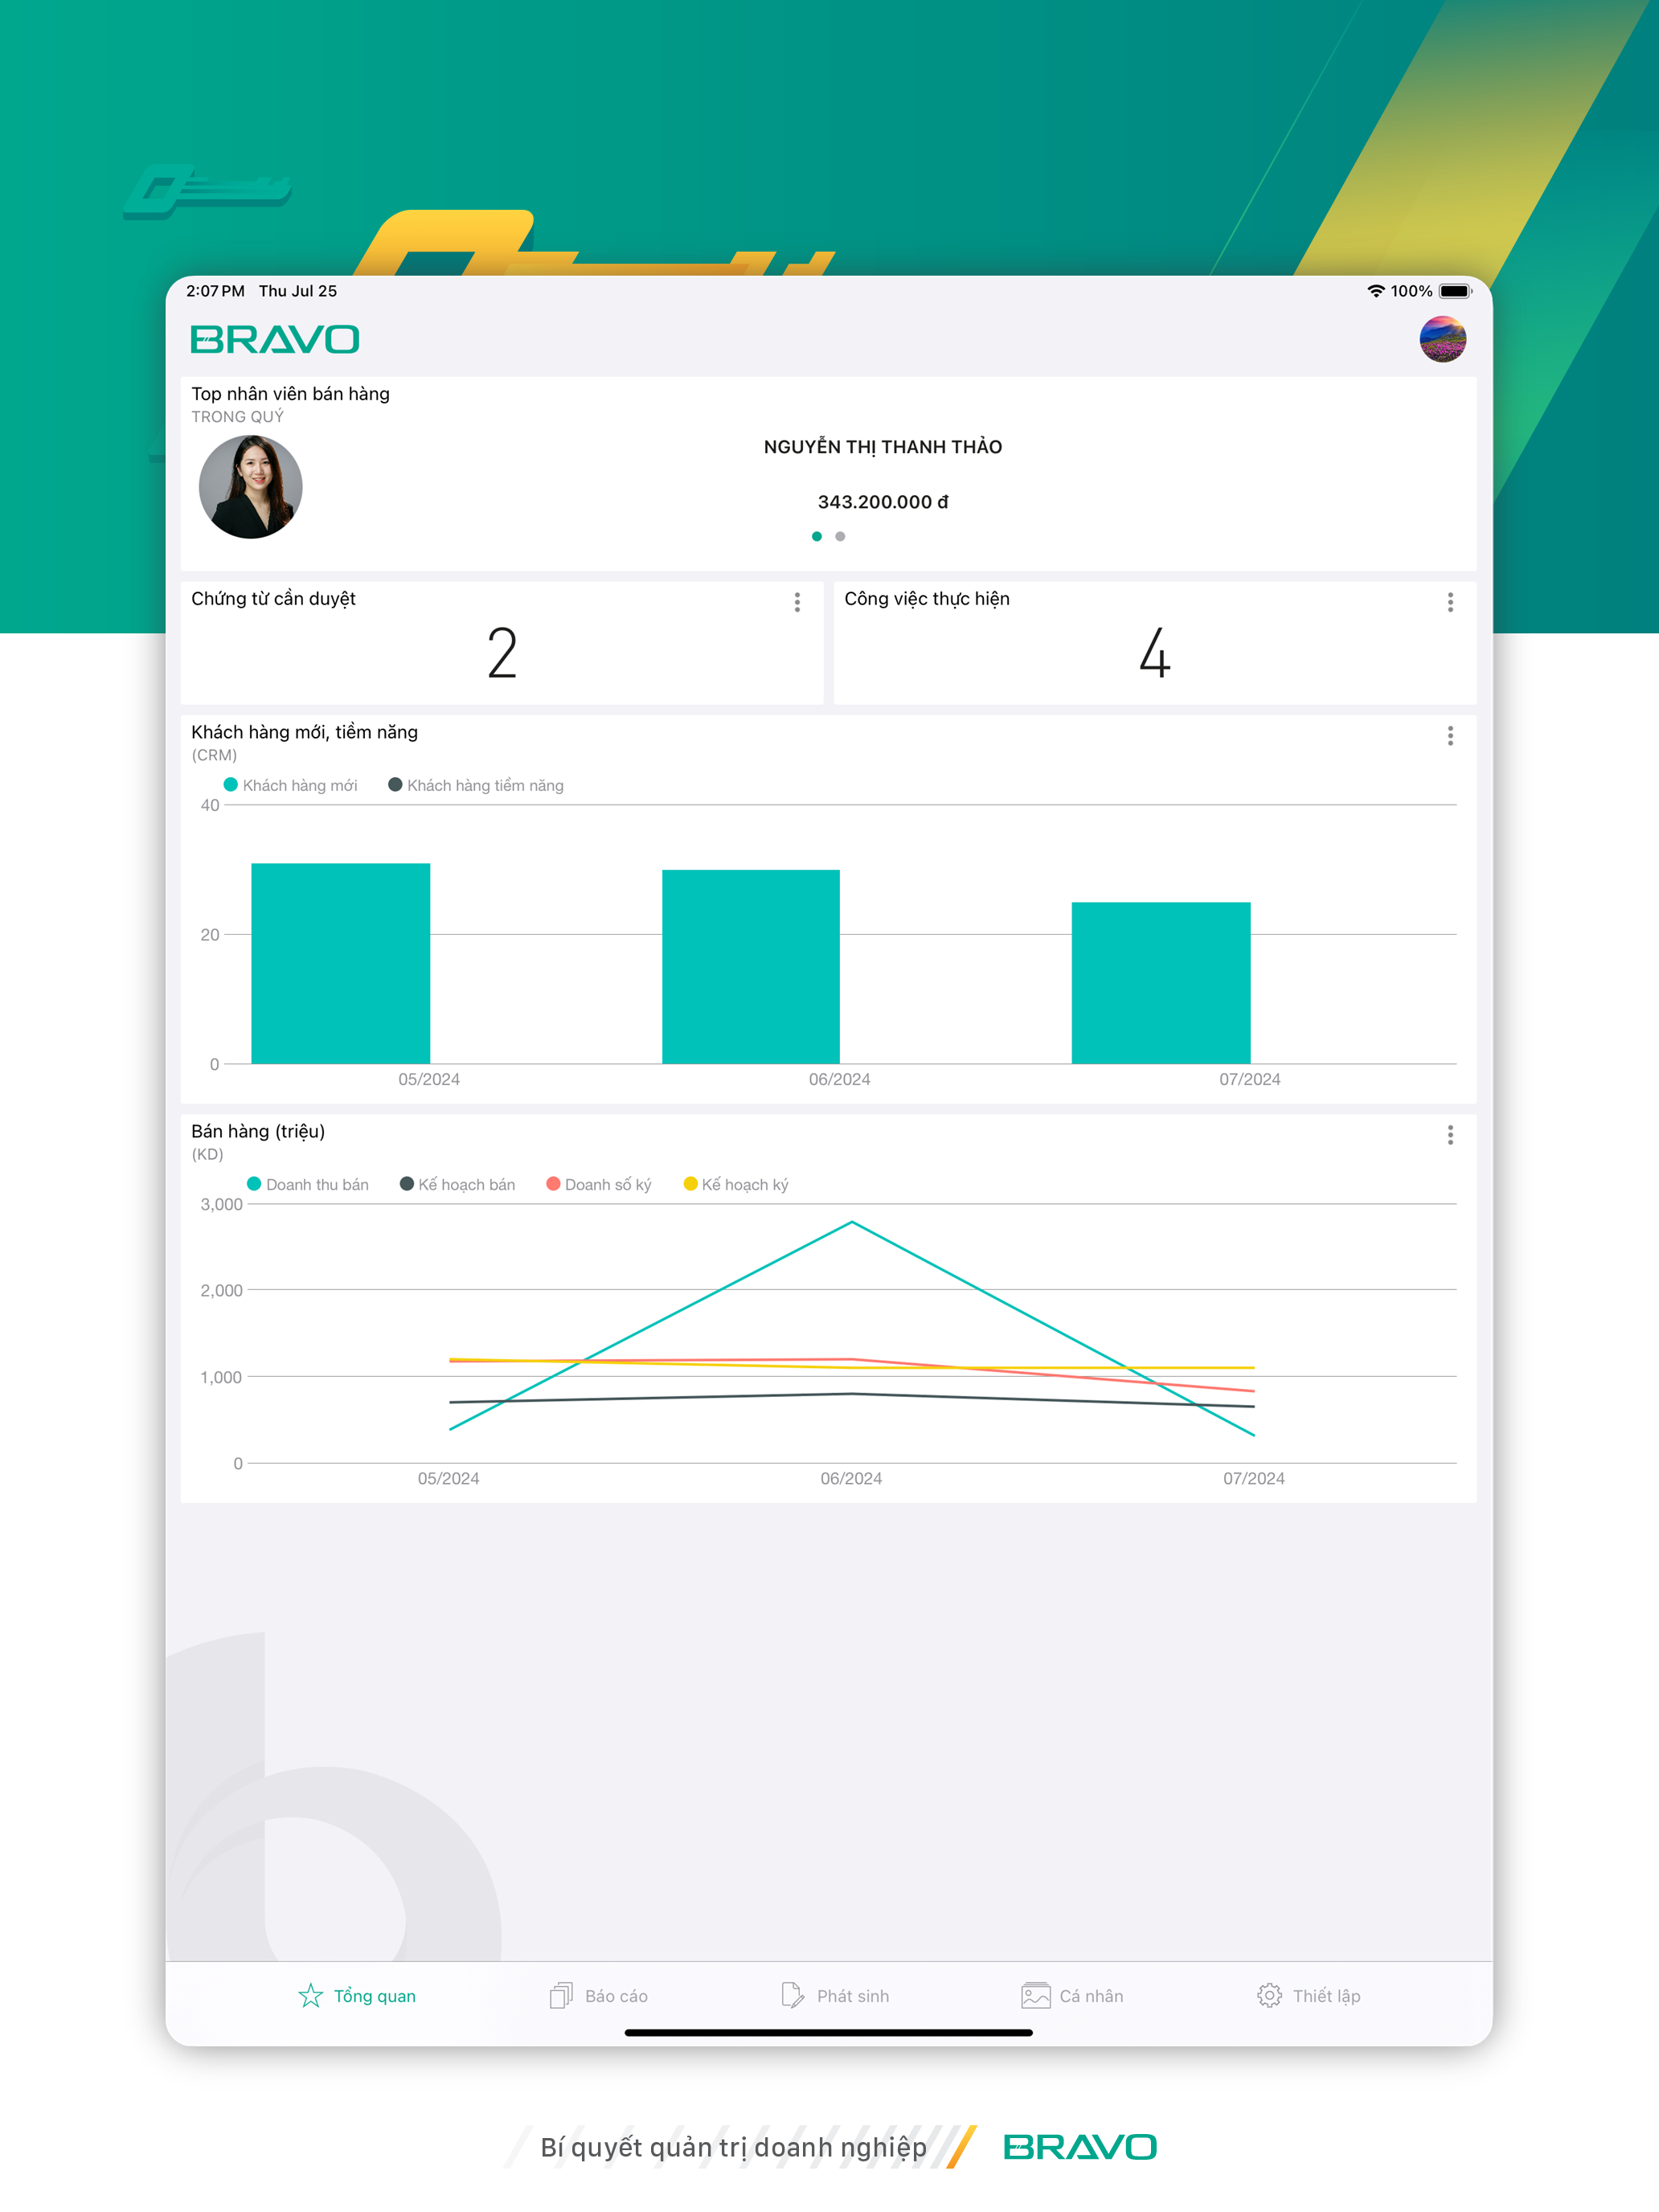
Task: Click the Bán hàng (triệu) title
Action: pyautogui.click(x=258, y=1131)
